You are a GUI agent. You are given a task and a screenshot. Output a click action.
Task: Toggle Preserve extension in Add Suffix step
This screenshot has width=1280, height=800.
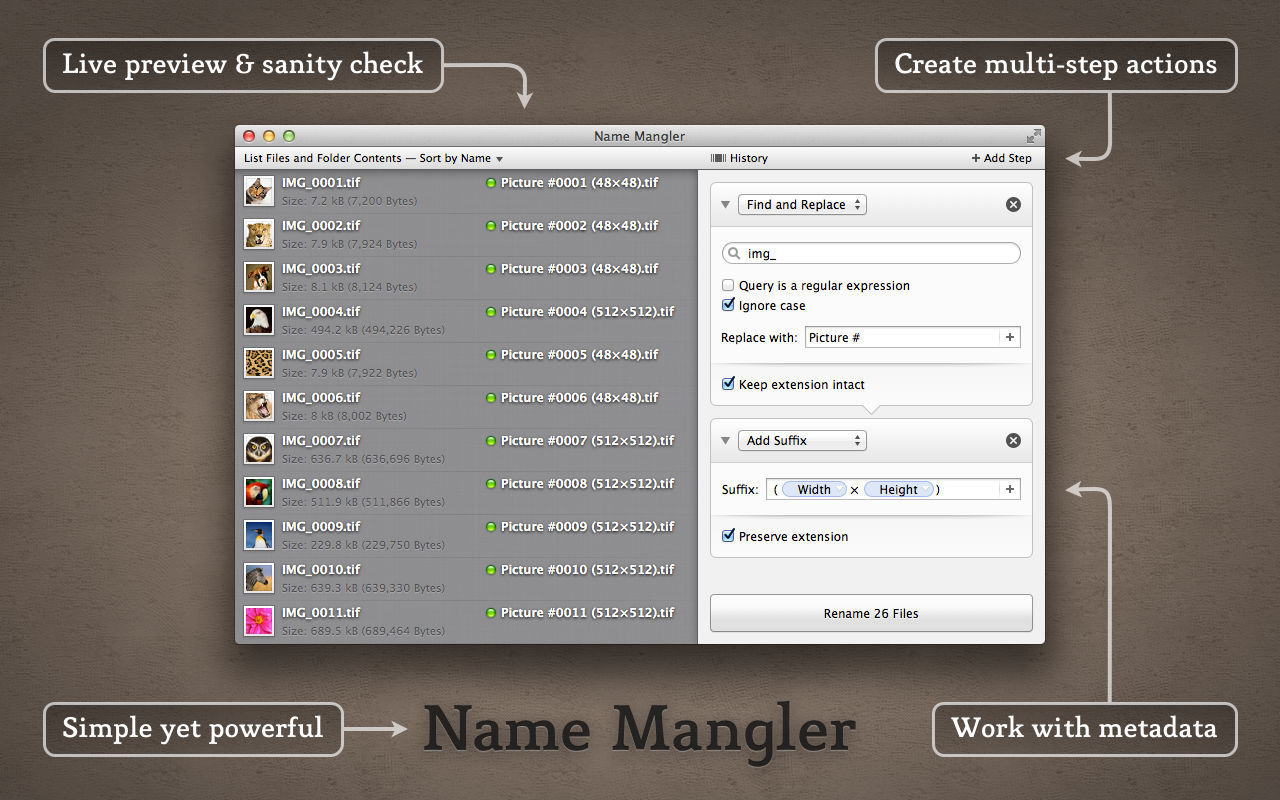728,535
